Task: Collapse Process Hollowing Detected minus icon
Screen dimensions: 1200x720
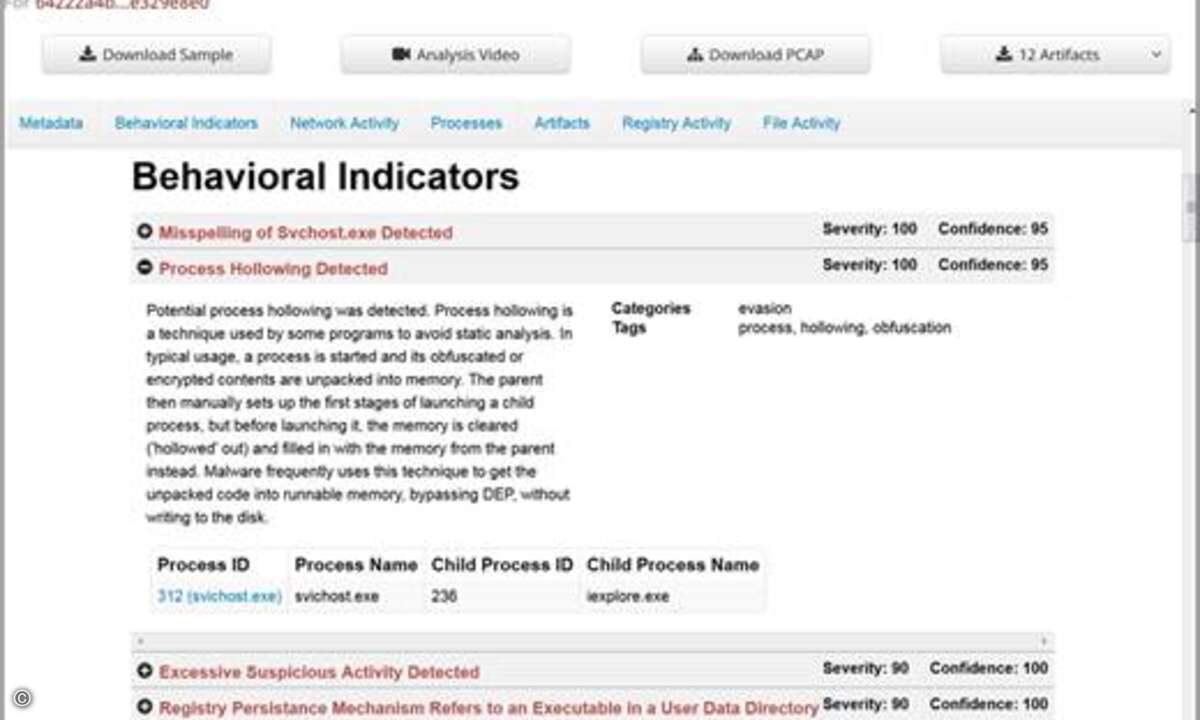Action: (145, 268)
